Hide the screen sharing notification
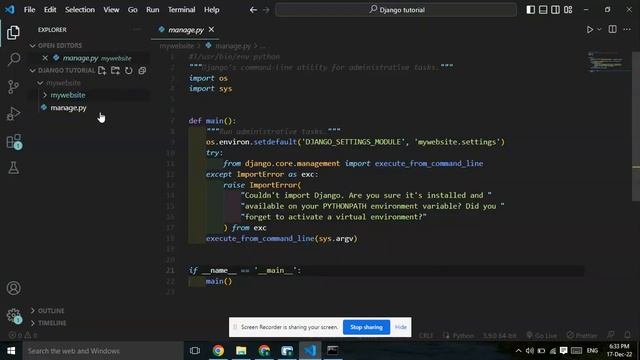This screenshot has height=360, width=640. tap(401, 327)
